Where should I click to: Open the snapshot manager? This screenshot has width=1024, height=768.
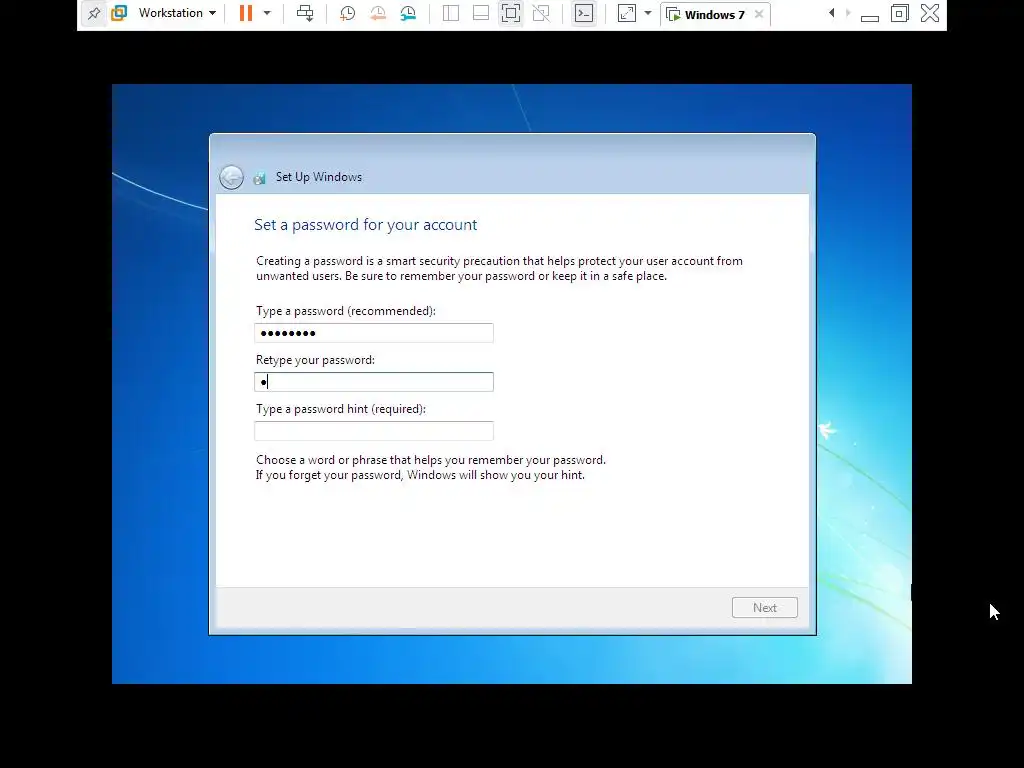pyautogui.click(x=408, y=13)
